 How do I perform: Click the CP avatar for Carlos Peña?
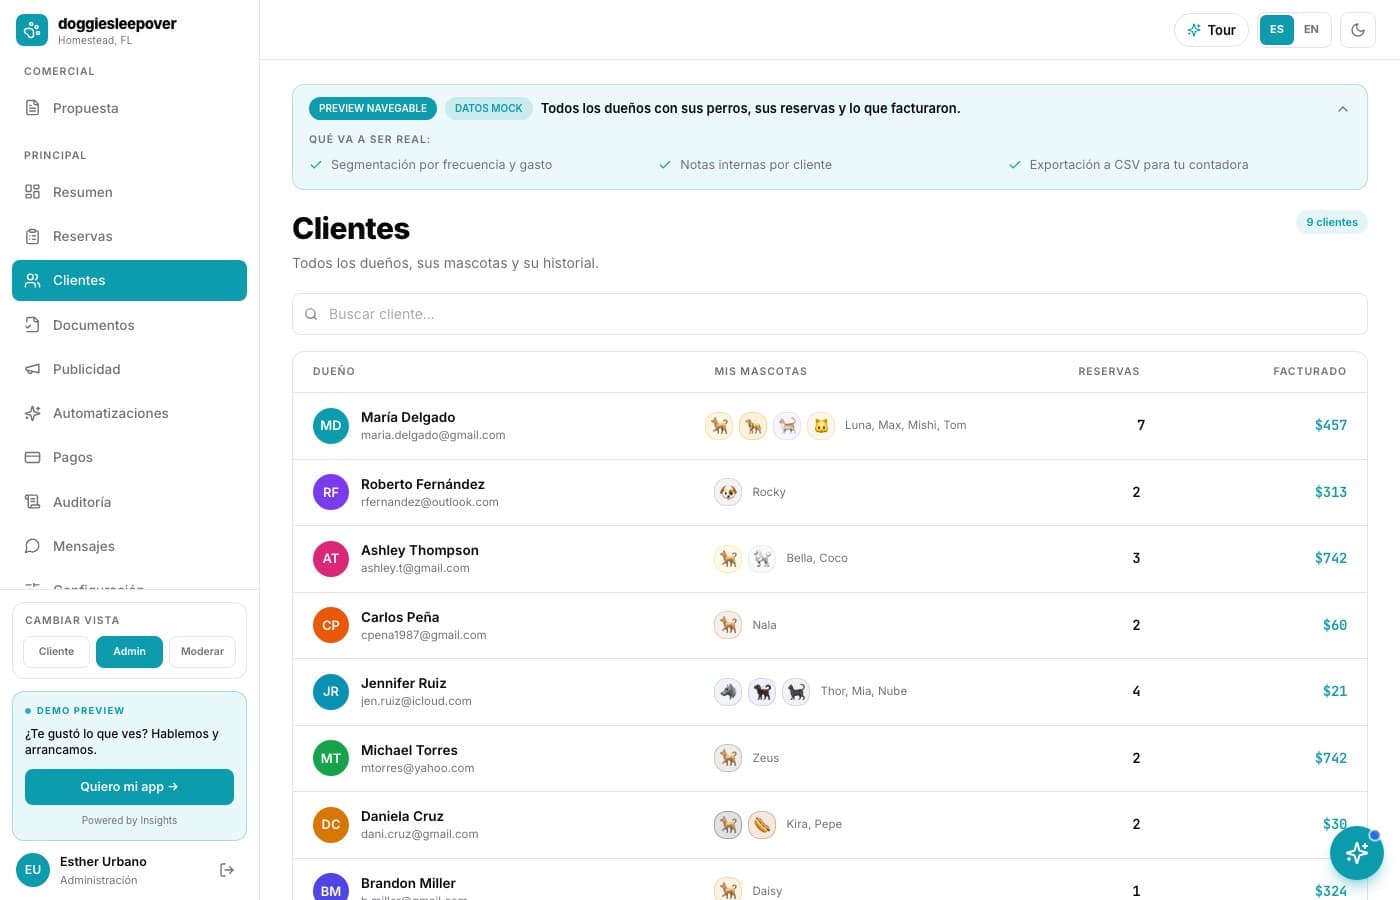tap(331, 625)
